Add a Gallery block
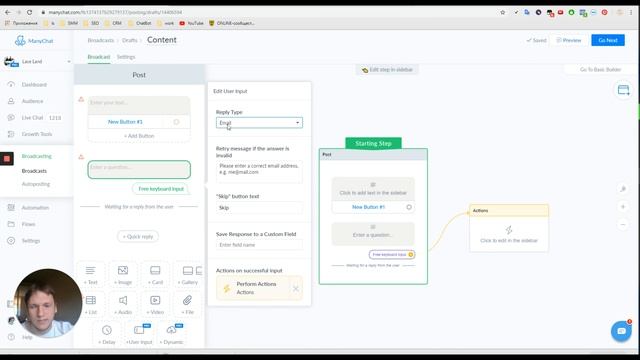 [188, 275]
